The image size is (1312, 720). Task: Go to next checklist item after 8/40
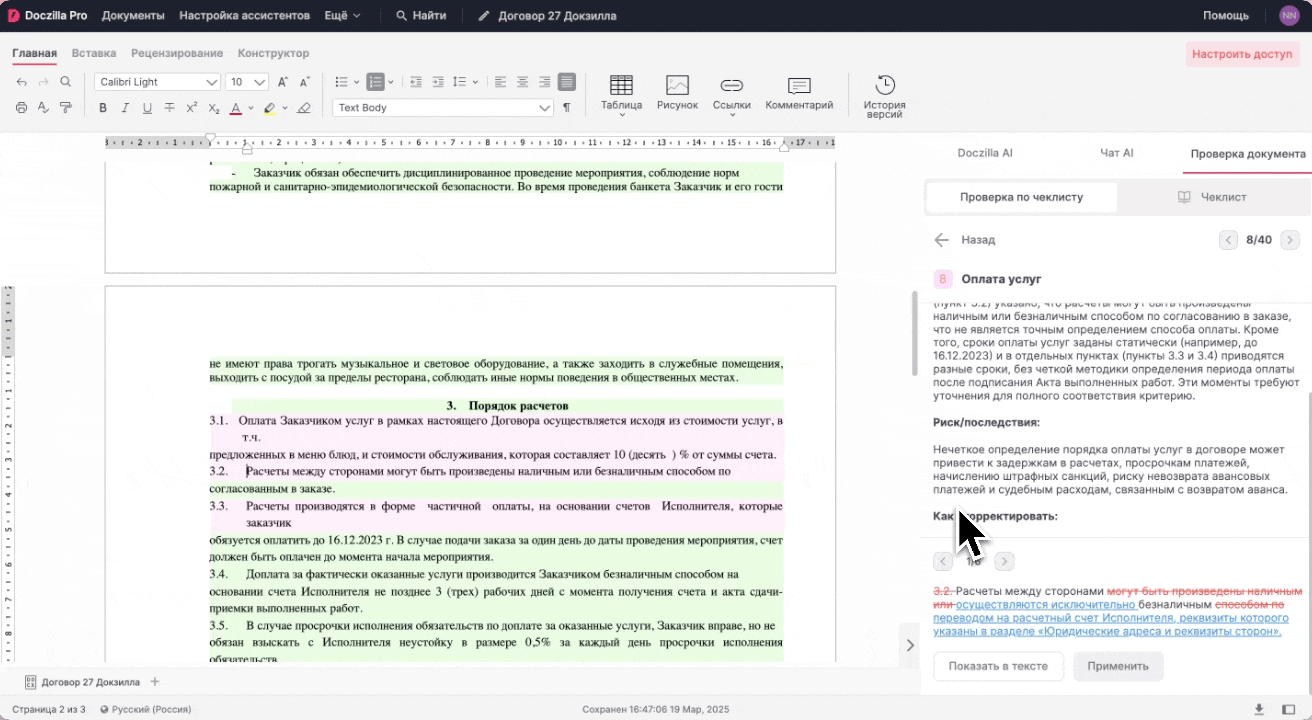(1290, 240)
